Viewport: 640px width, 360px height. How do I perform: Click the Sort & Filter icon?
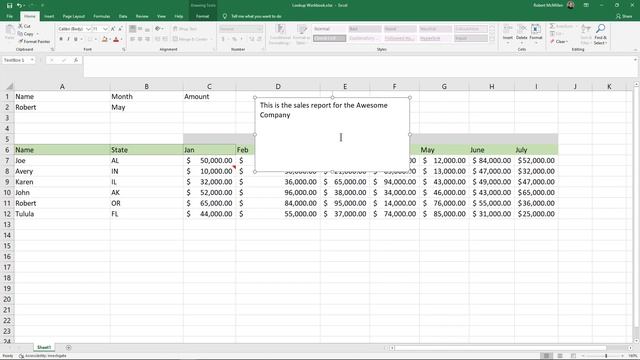(586, 29)
